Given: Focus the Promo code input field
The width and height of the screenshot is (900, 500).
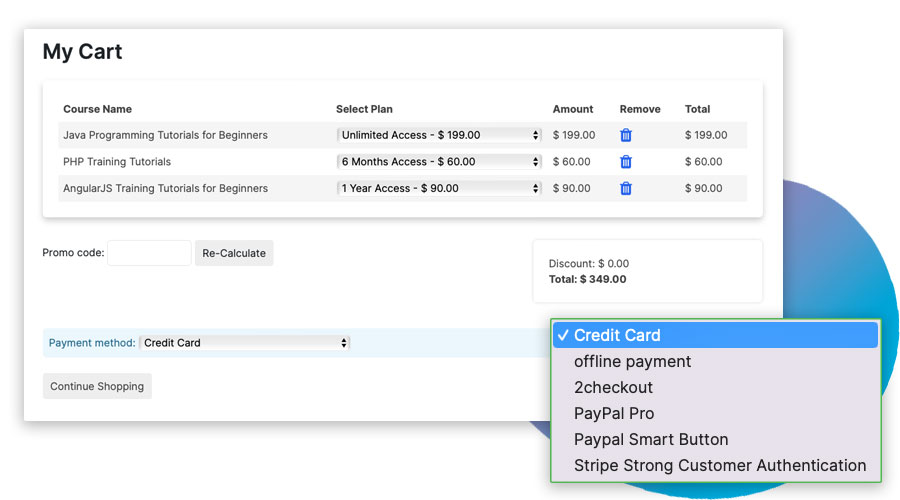Looking at the screenshot, I should click(x=149, y=253).
